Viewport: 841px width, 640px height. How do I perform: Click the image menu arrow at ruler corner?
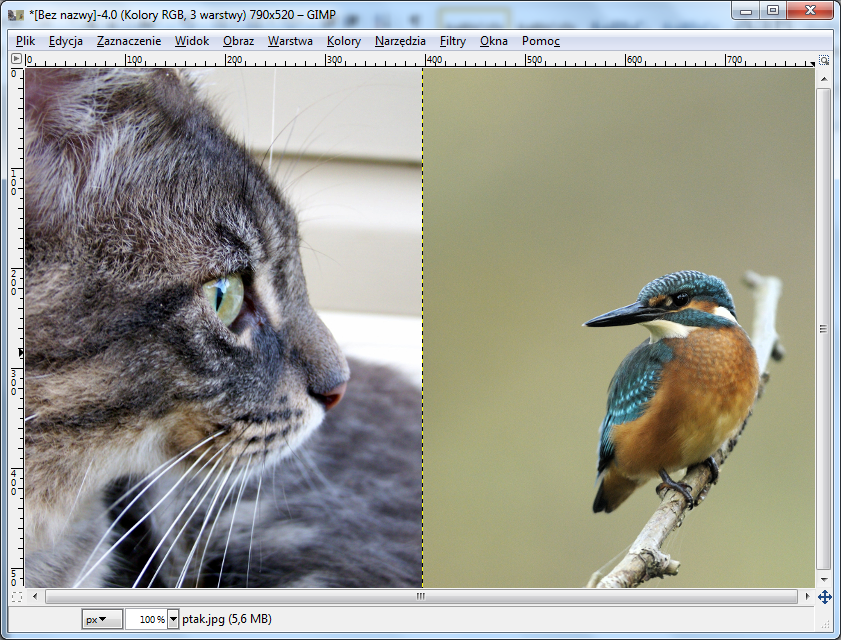[17, 58]
